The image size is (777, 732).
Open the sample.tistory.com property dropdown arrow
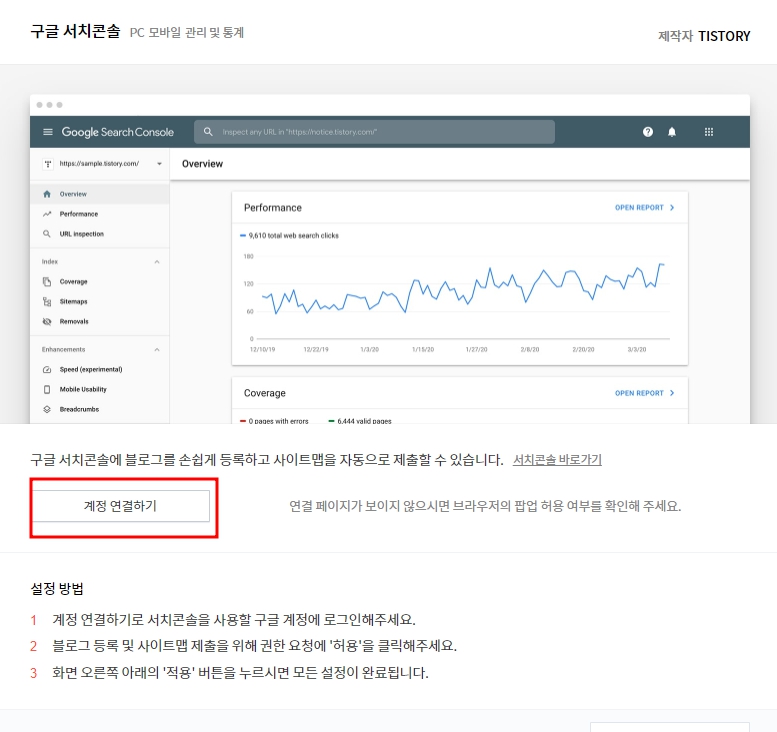(159, 164)
